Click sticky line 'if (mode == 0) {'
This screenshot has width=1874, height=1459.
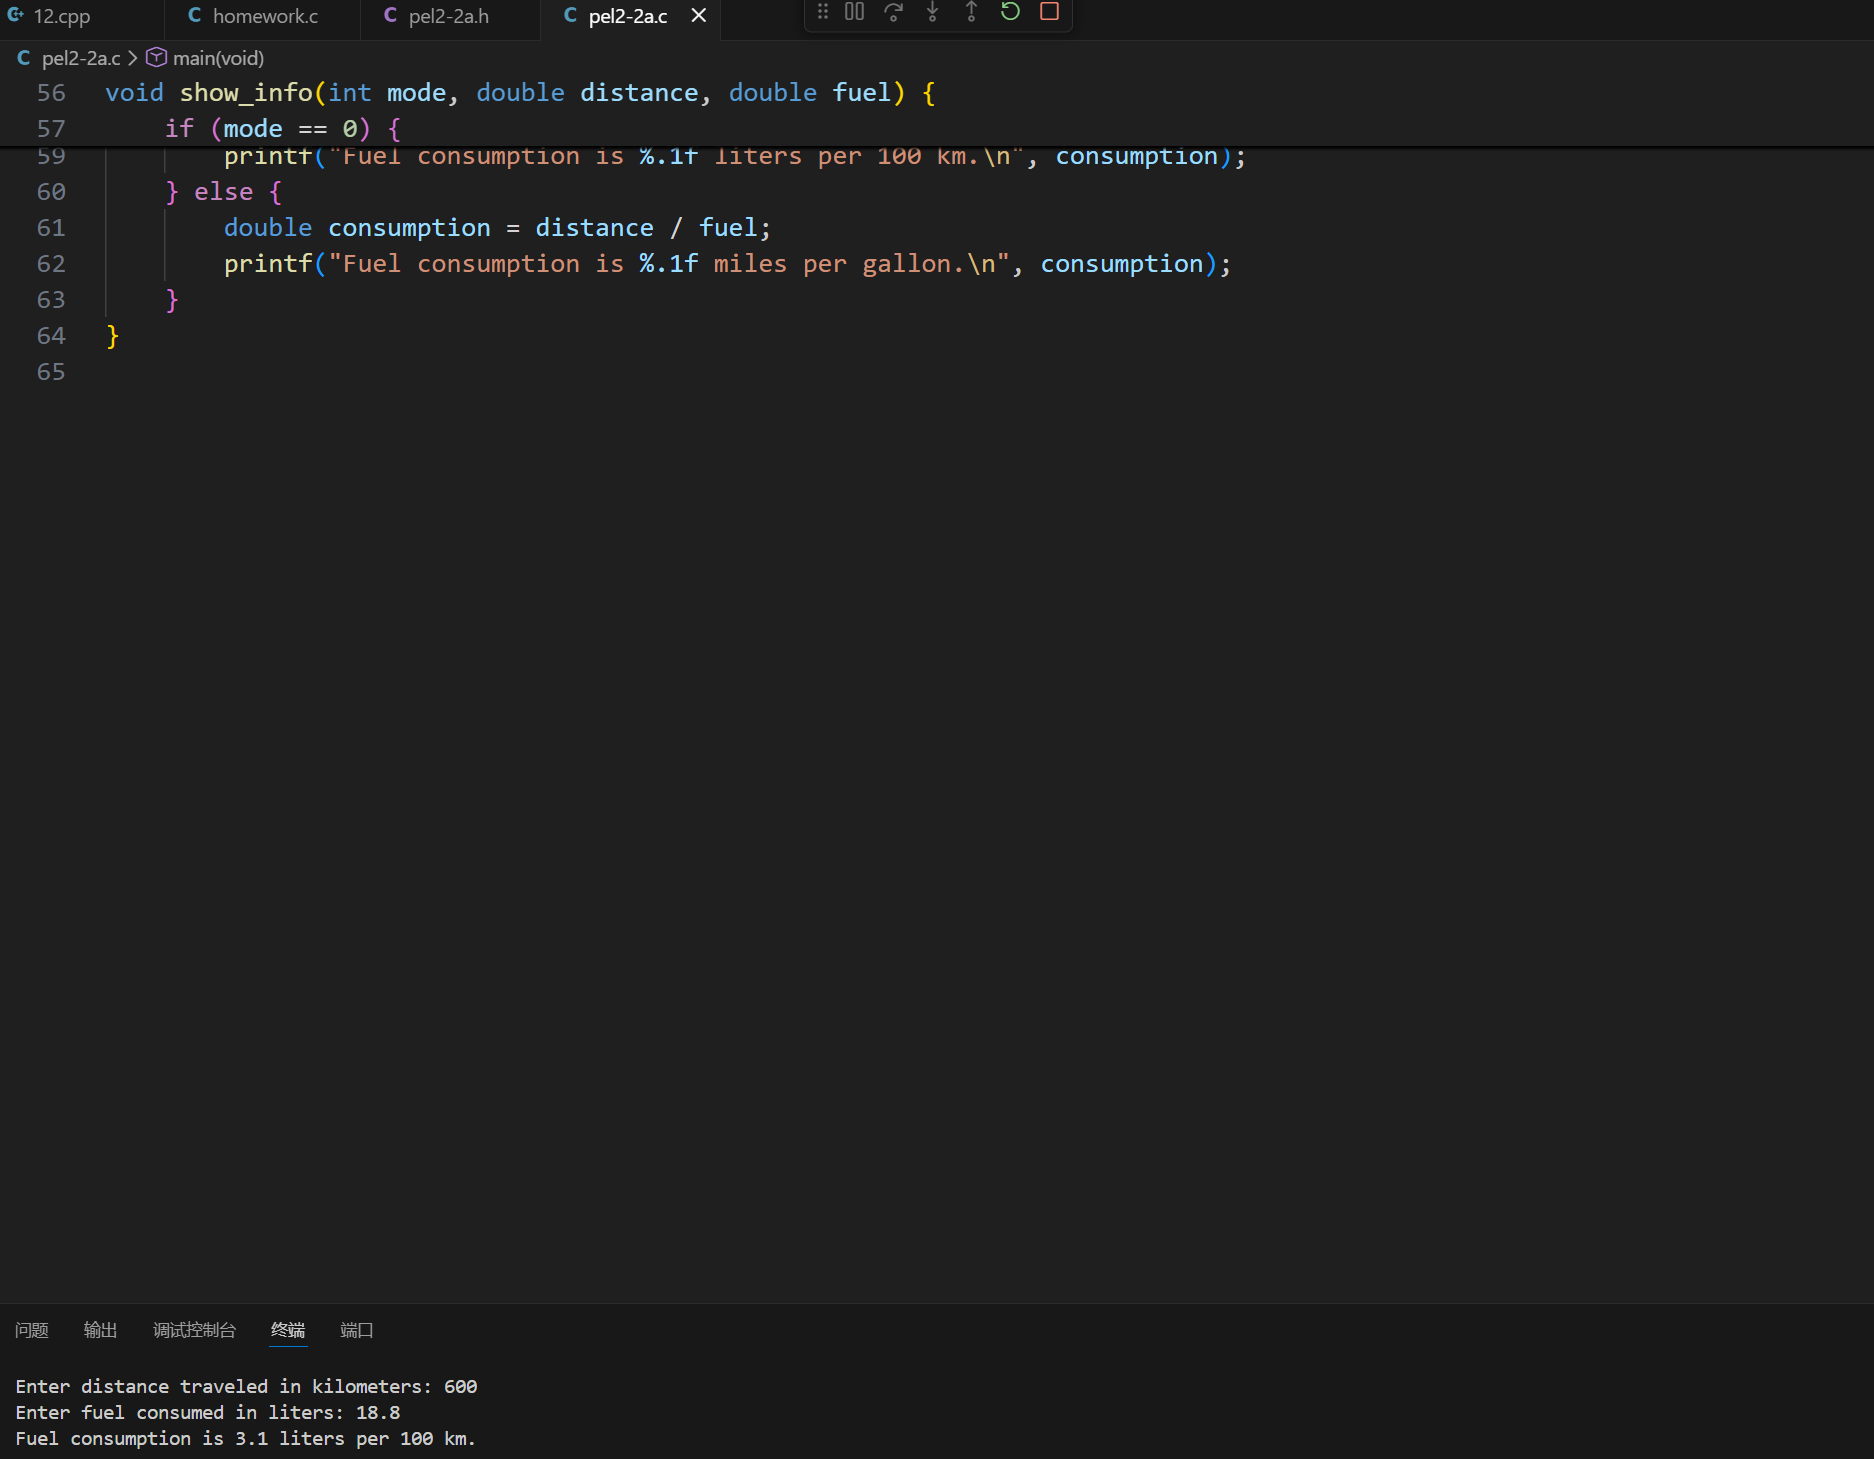click(x=282, y=129)
